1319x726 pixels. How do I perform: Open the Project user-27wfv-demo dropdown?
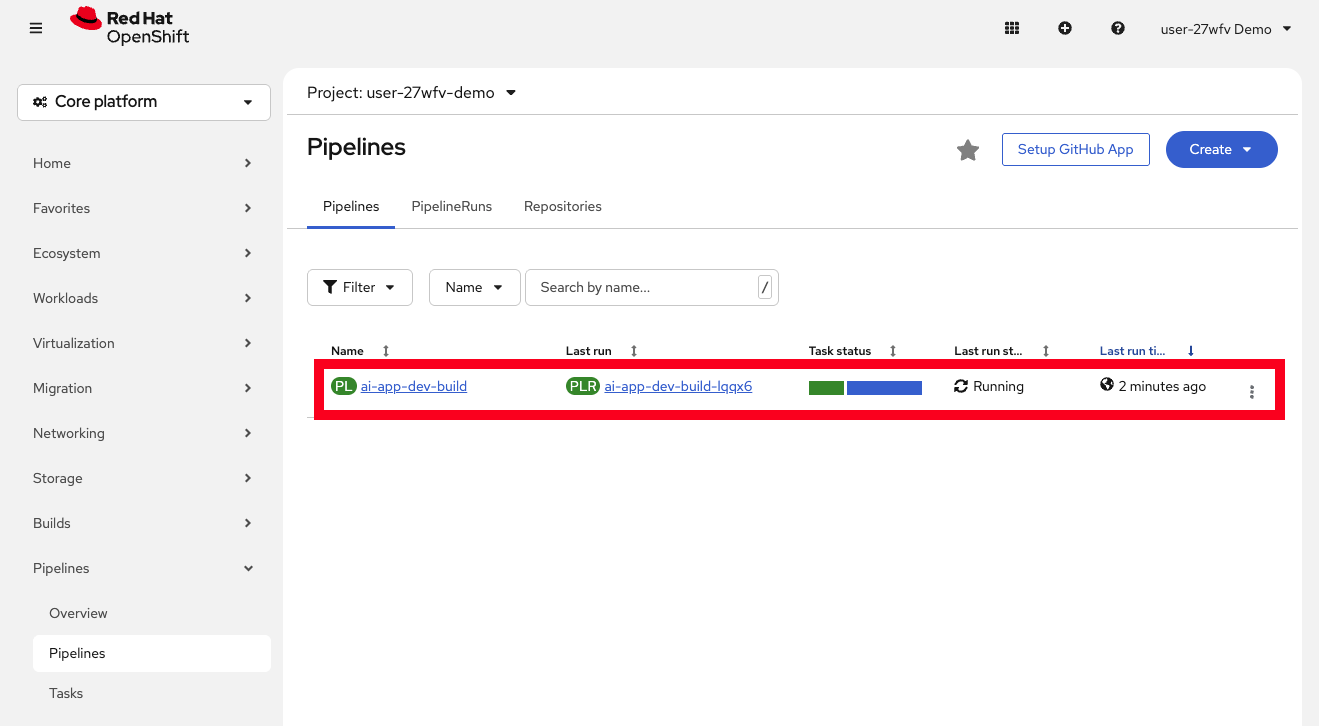click(411, 93)
